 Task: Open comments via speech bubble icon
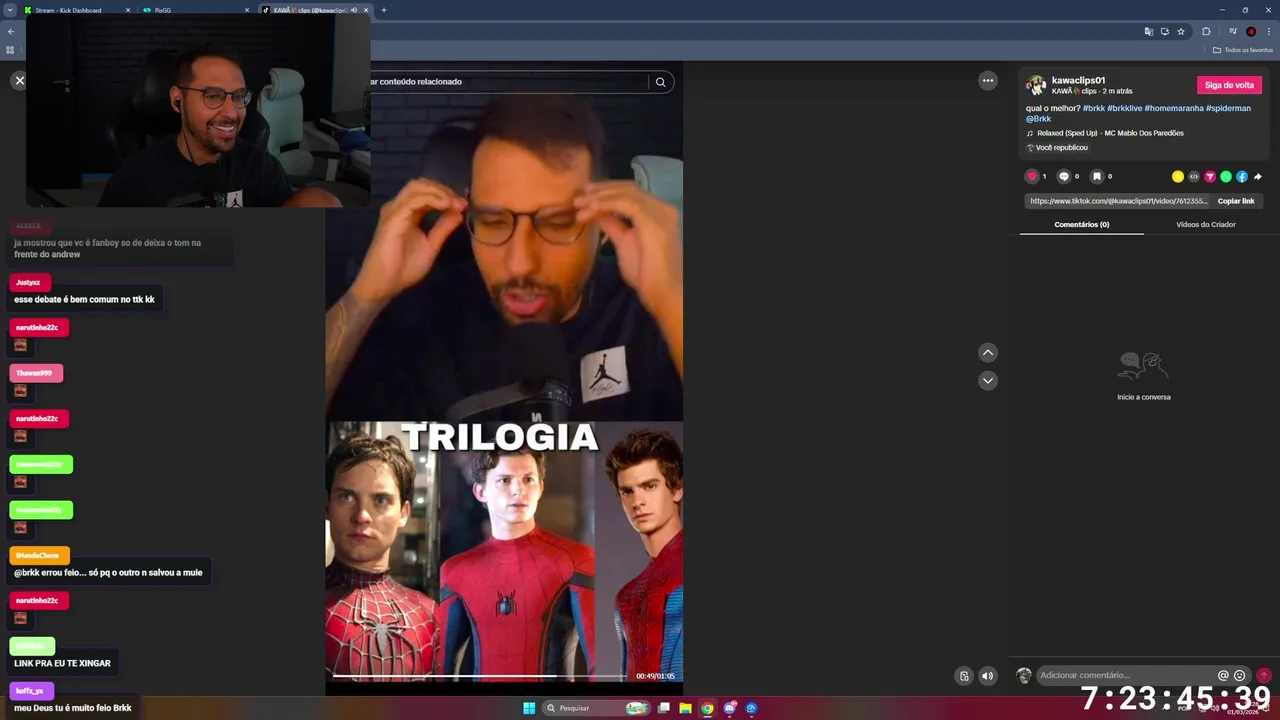point(1064,176)
